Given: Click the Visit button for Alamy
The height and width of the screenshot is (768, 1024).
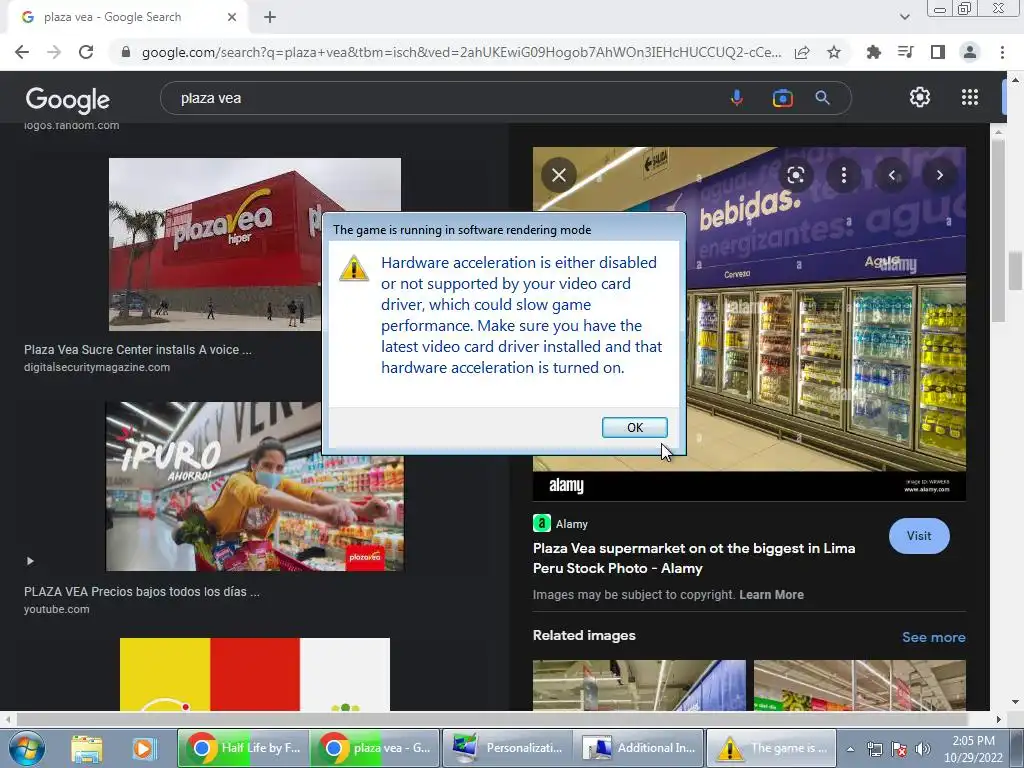Looking at the screenshot, I should 919,536.
